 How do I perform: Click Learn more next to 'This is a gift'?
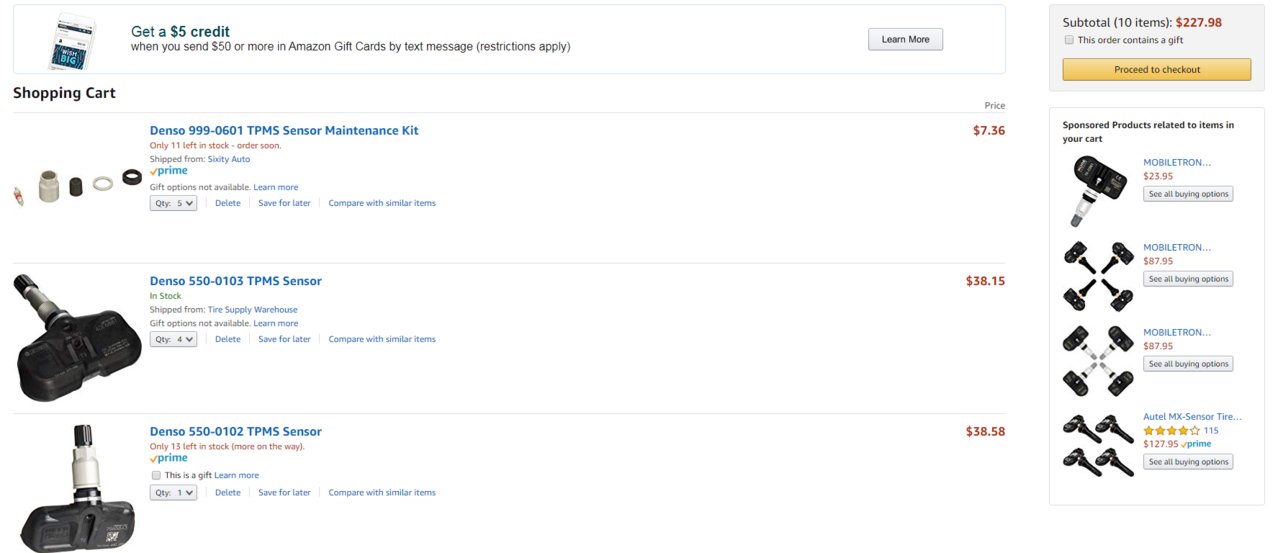[x=237, y=475]
